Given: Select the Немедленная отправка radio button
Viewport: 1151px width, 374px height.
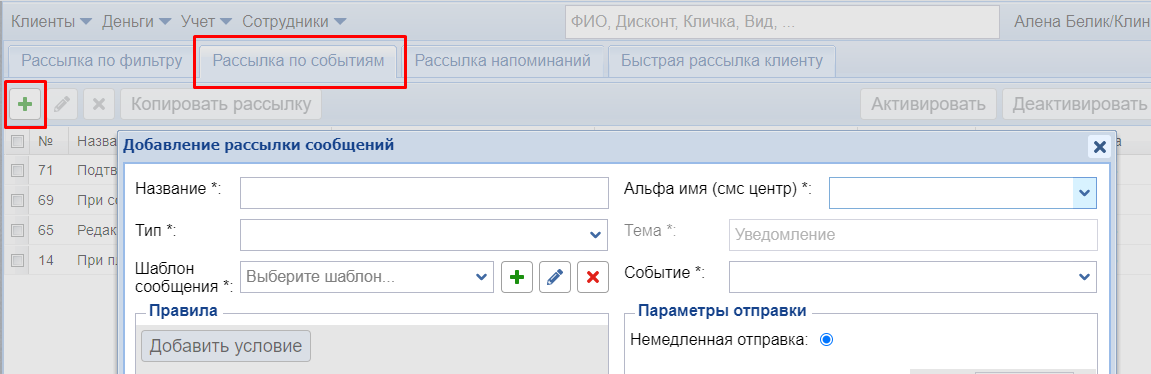Looking at the screenshot, I should pyautogui.click(x=827, y=339).
